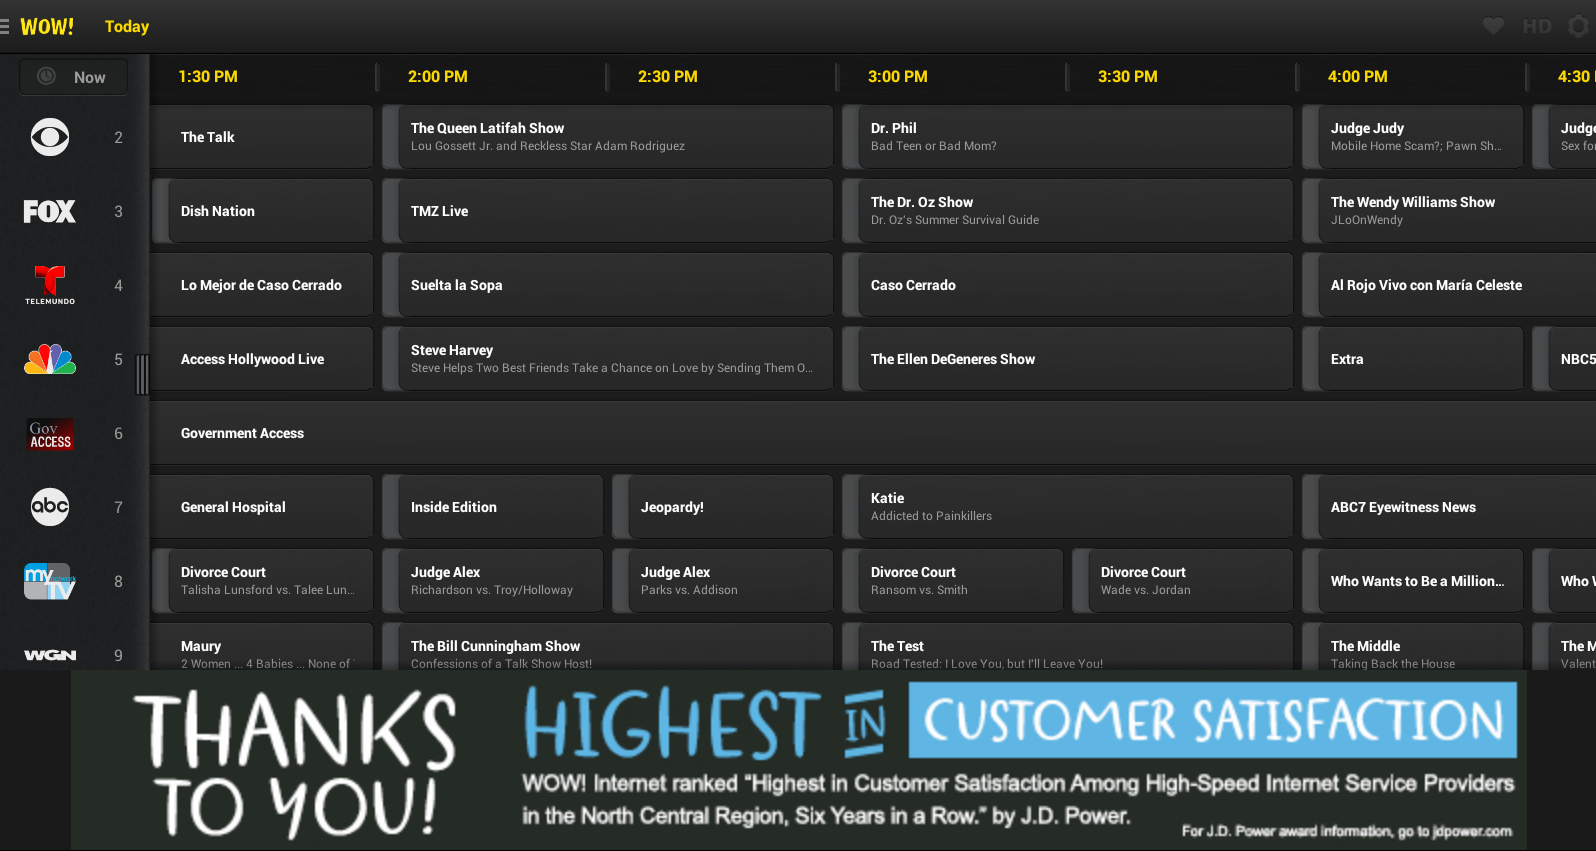Select The Dr. Oz Show listing
Screen dimensions: 1596x851
click(1068, 211)
